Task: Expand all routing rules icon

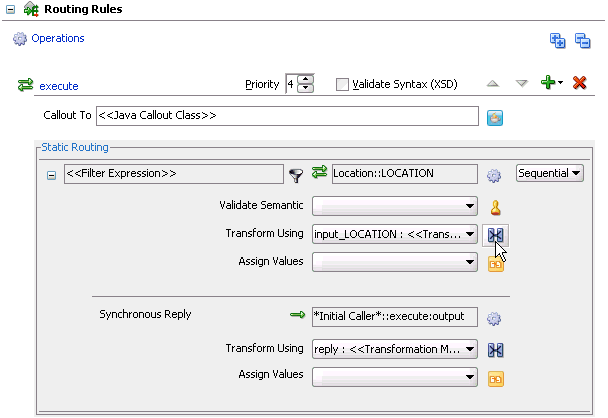Action: coord(558,40)
